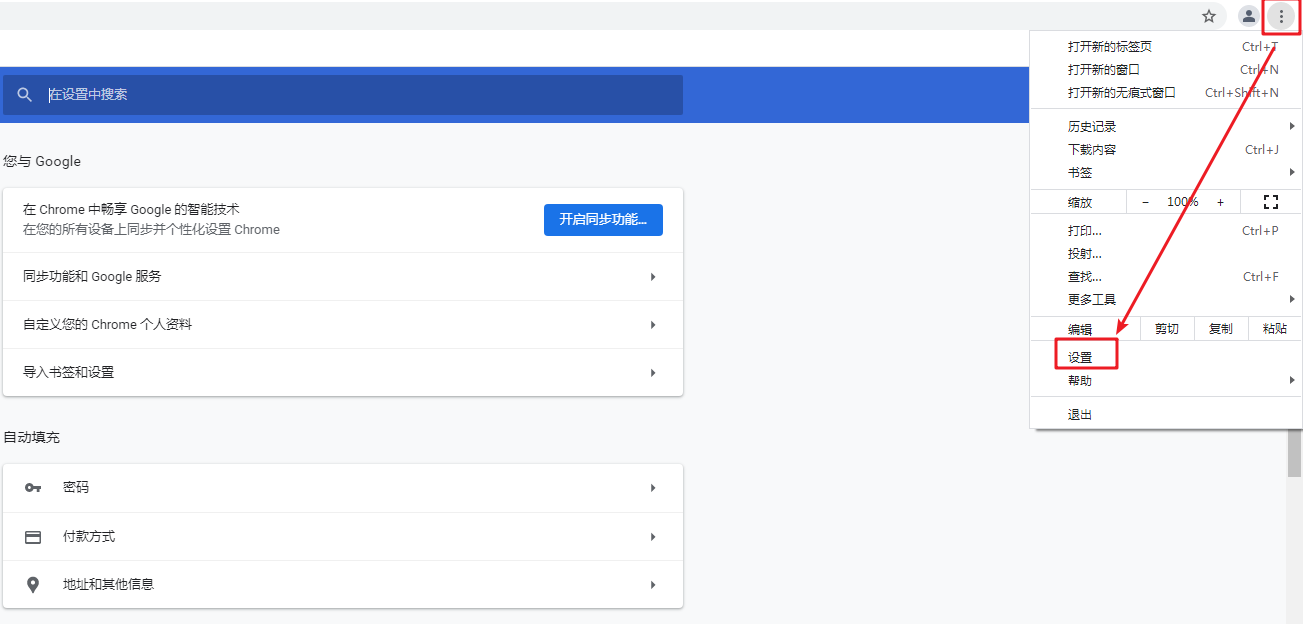Open the 历史记录 submenu
This screenshot has width=1303, height=624.
pos(1166,127)
